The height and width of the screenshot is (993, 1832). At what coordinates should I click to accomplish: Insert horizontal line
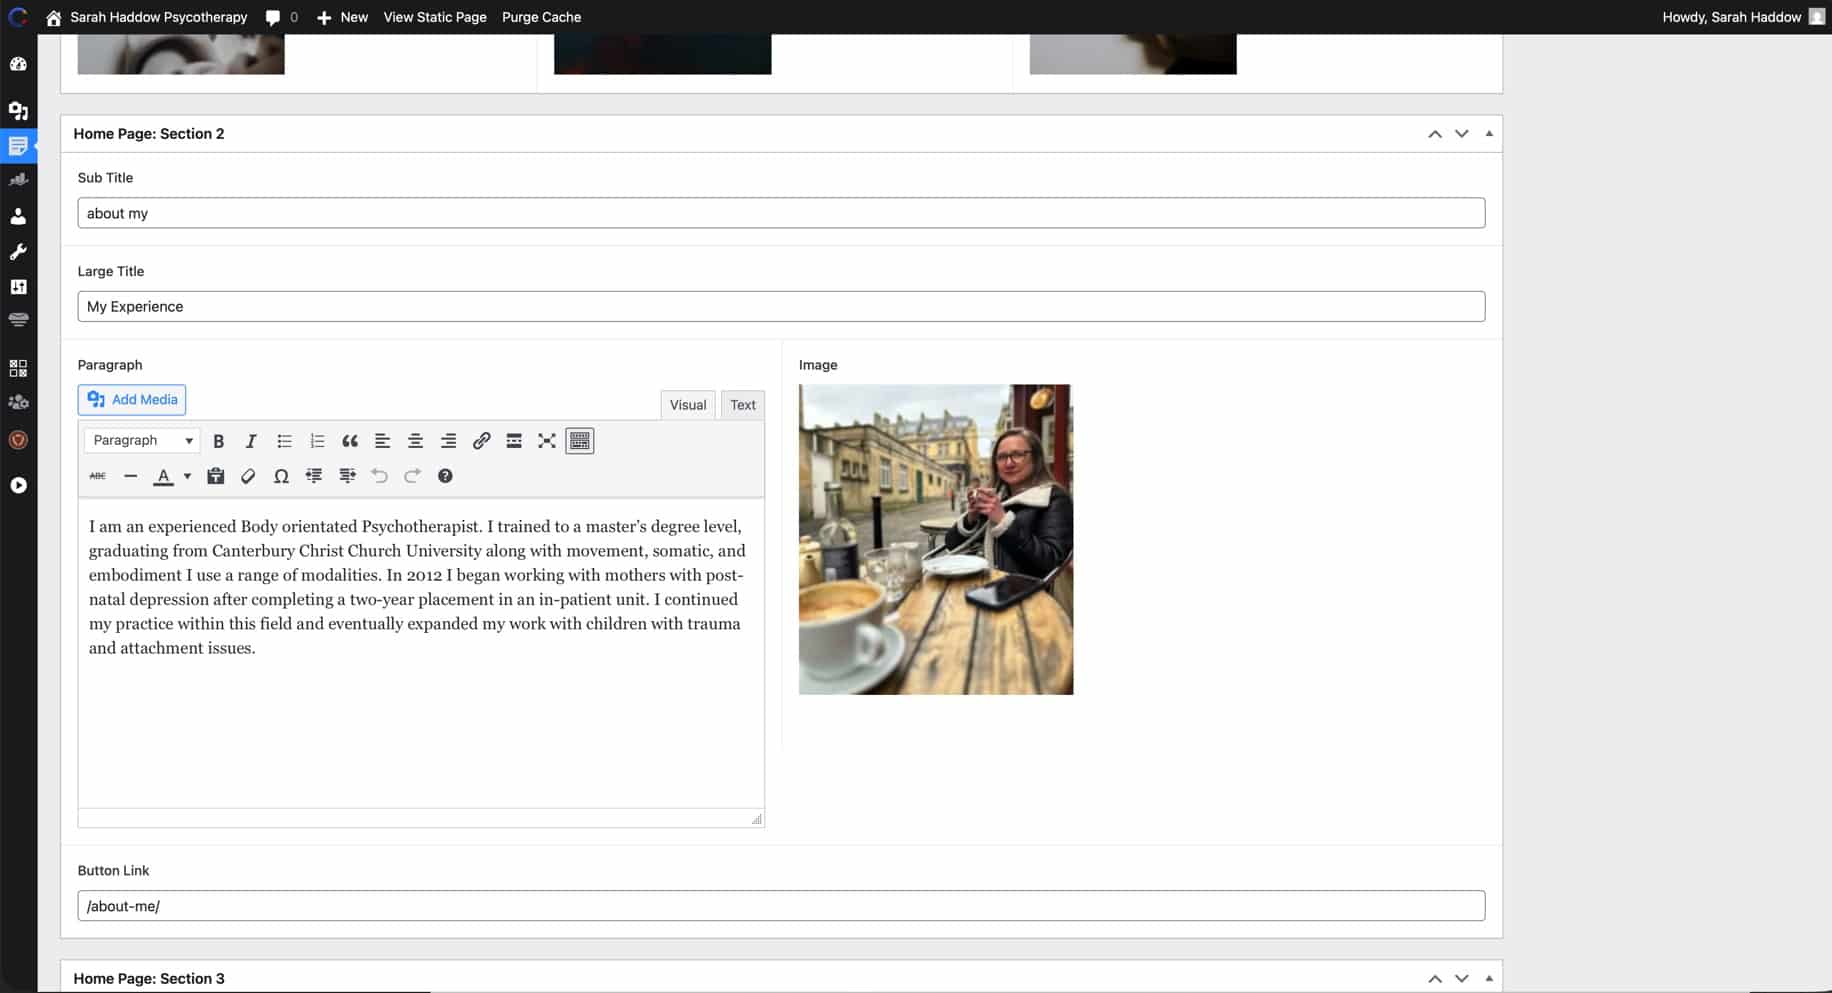click(x=130, y=476)
